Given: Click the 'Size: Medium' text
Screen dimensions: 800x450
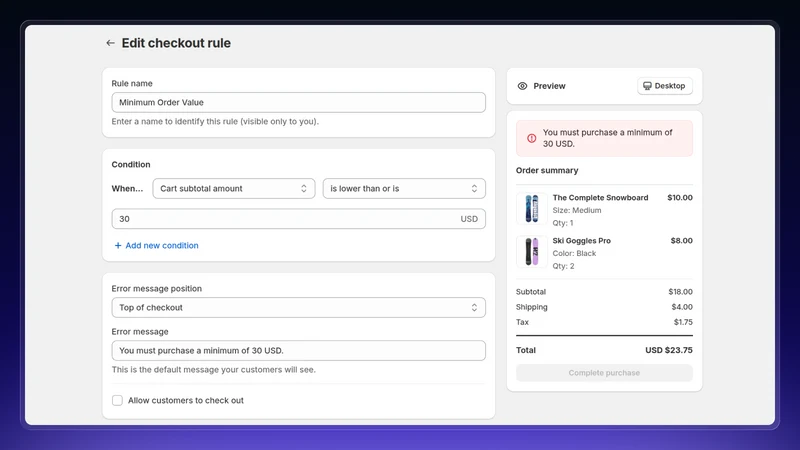Looking at the screenshot, I should click(x=577, y=210).
